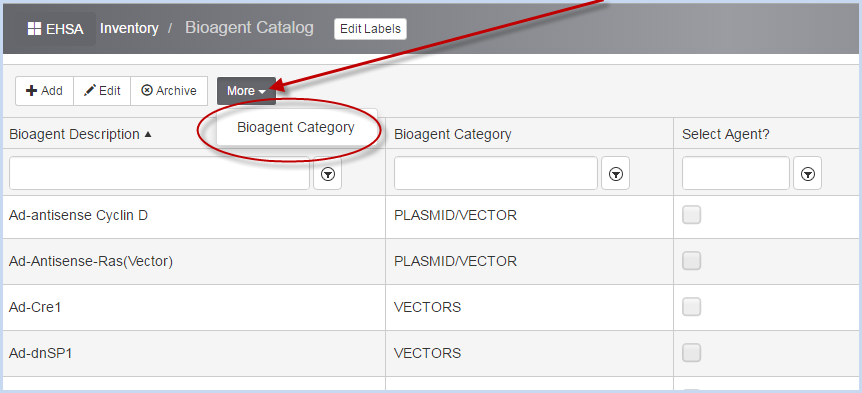Sort by Bioagent Description column header

[80, 134]
